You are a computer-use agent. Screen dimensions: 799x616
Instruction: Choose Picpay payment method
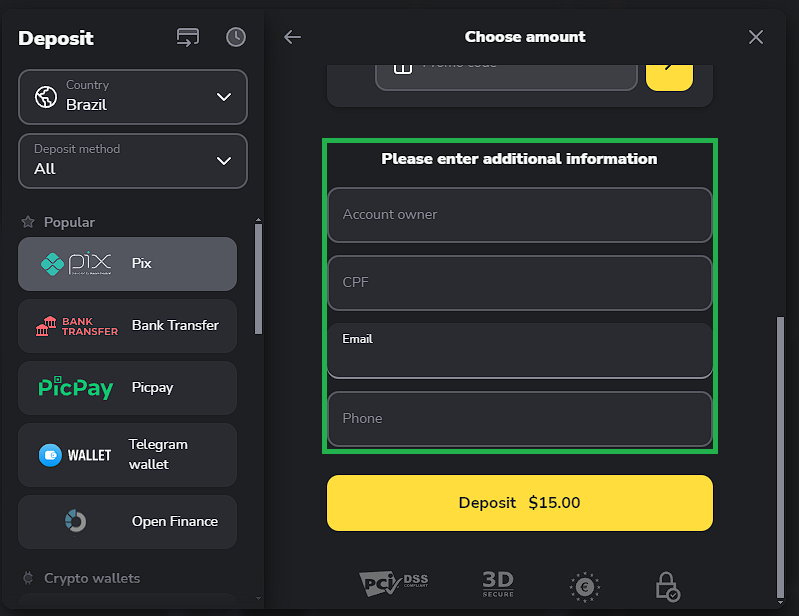click(127, 388)
